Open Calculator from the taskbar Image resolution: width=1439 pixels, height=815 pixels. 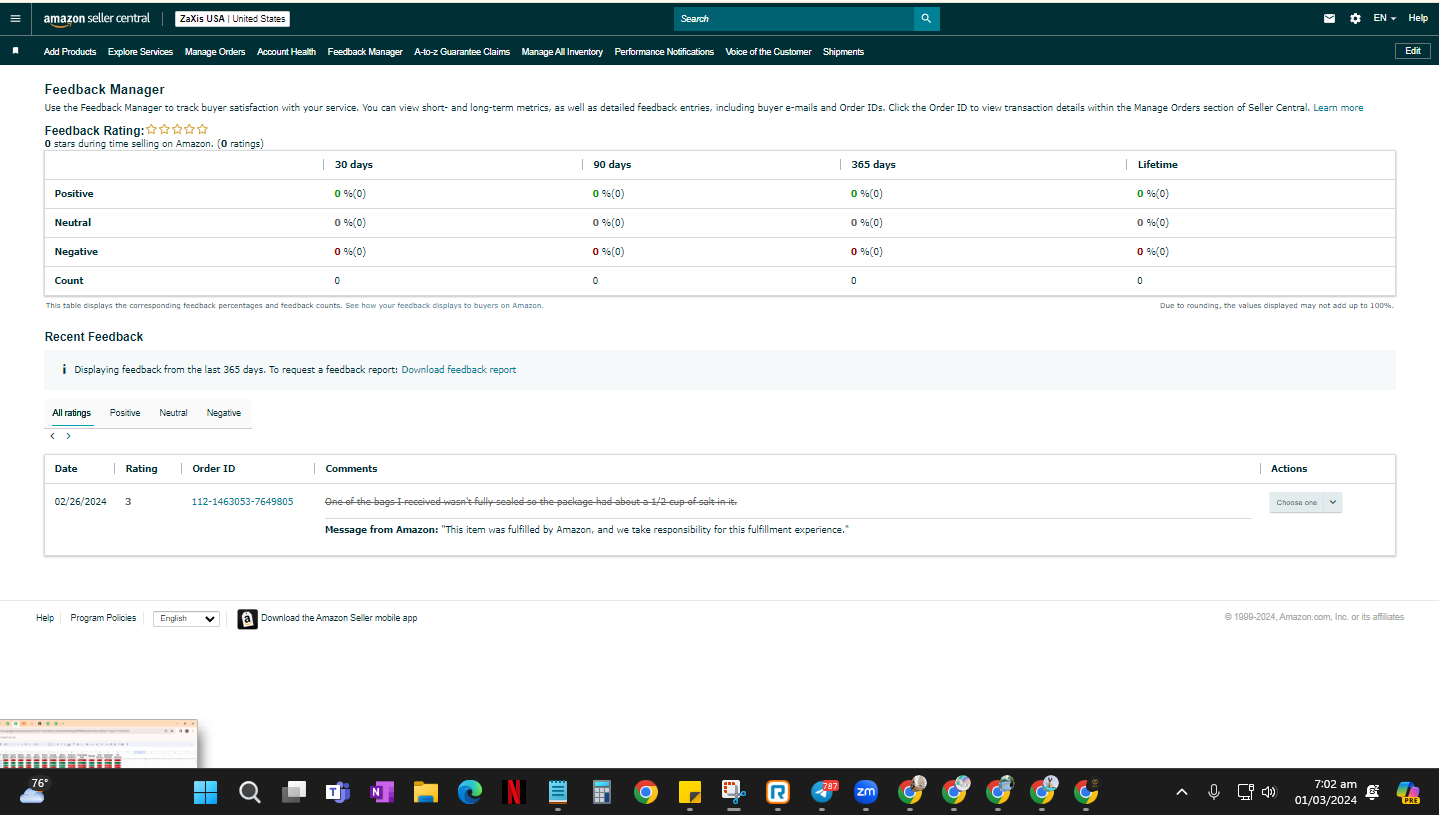(602, 793)
